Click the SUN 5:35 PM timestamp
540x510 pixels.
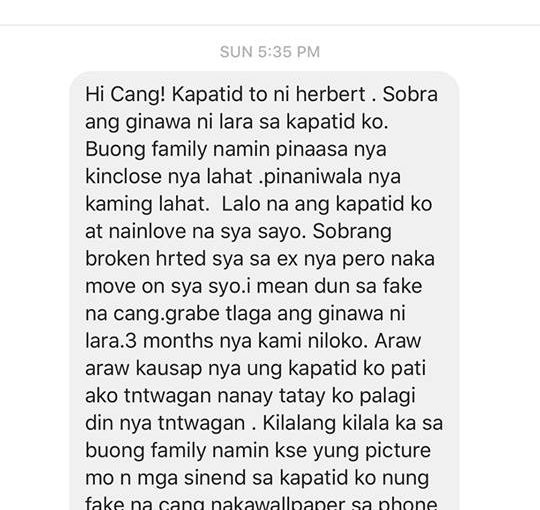click(270, 52)
